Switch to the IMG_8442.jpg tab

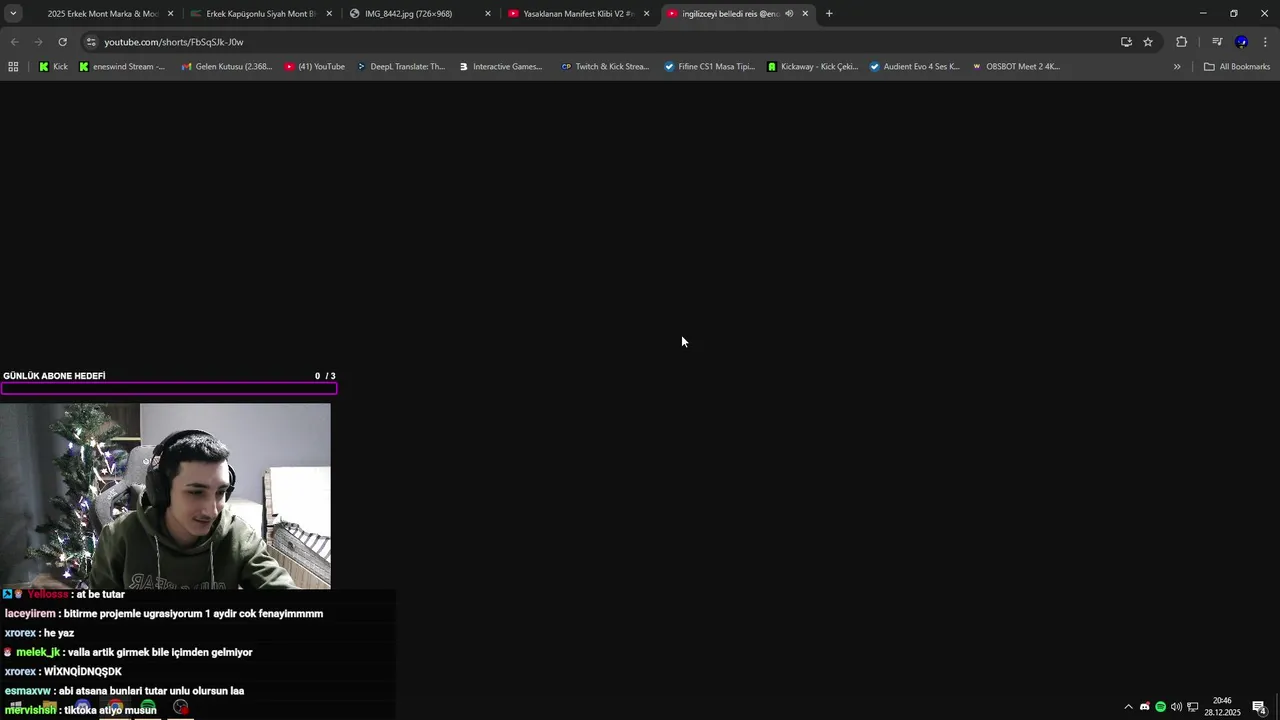pos(420,14)
